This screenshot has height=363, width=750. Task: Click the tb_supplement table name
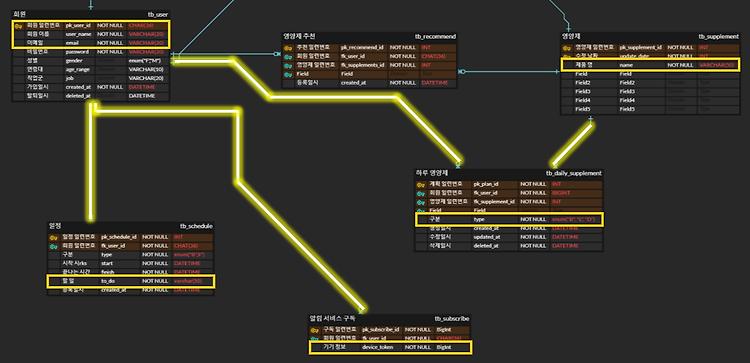pos(718,36)
